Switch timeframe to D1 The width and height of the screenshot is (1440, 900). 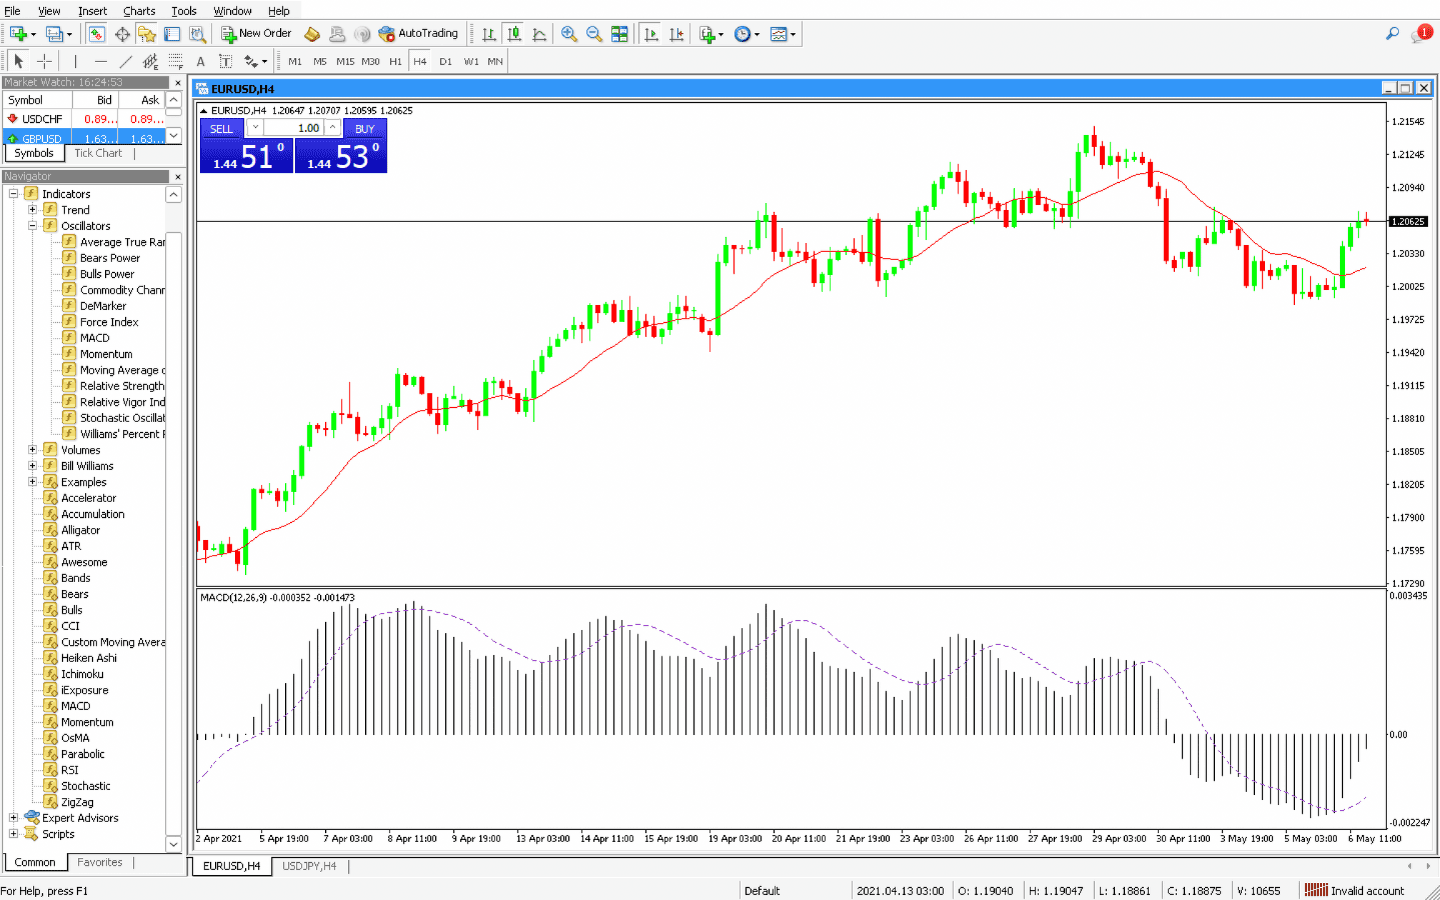(x=446, y=61)
